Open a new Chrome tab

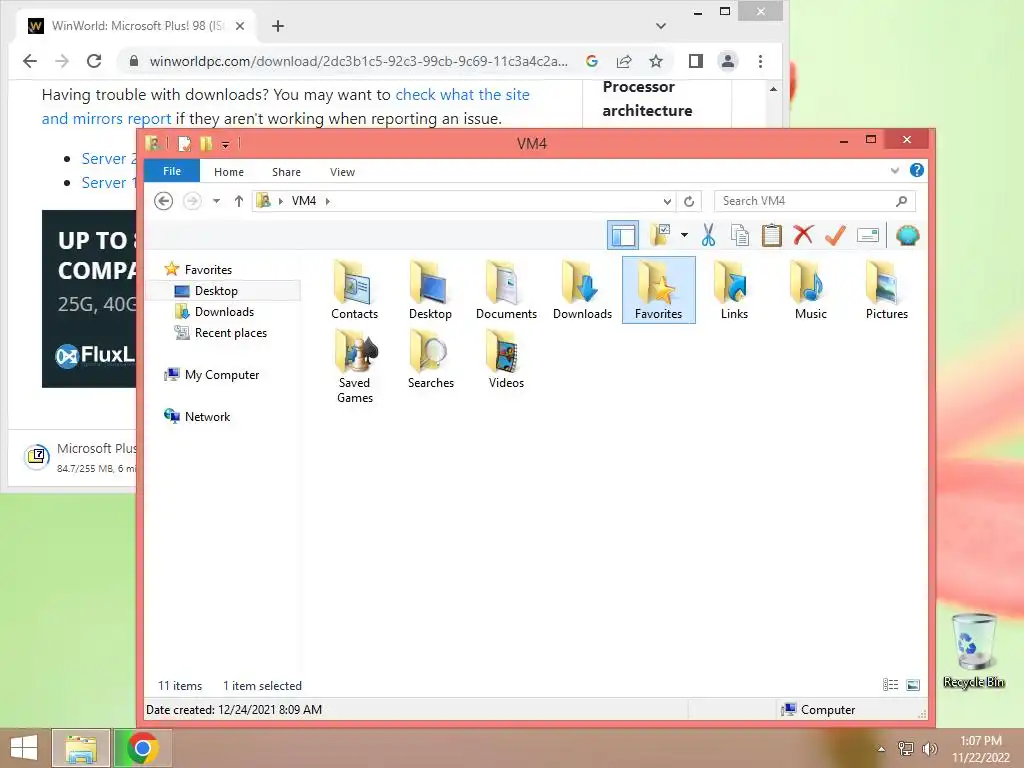pyautogui.click(x=278, y=25)
